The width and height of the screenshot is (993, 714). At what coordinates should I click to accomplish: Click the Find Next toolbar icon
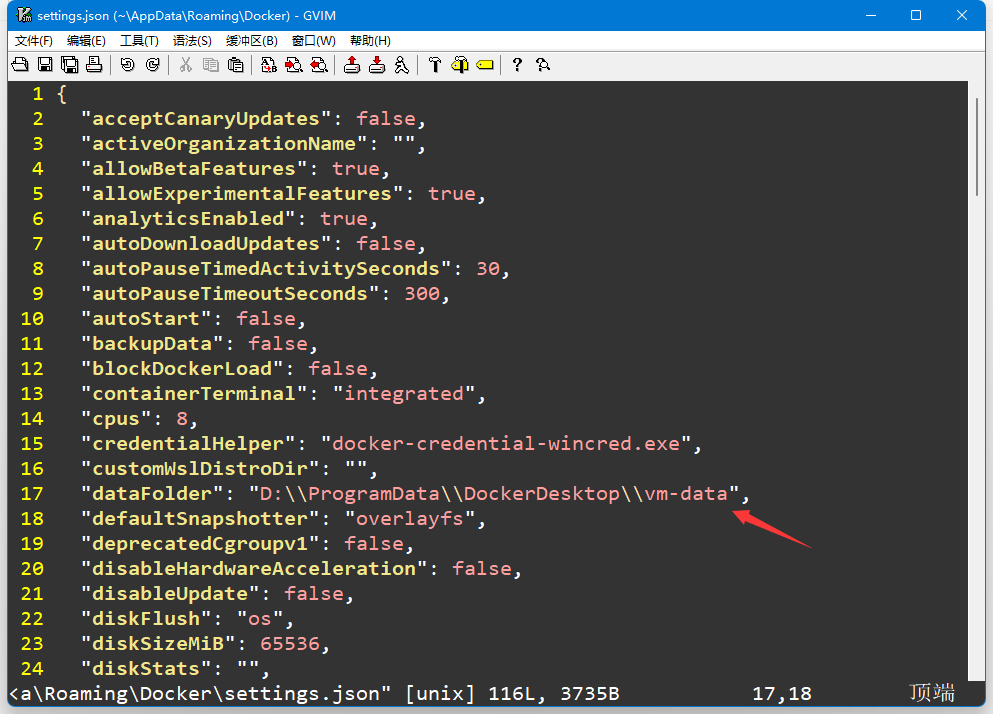point(294,65)
